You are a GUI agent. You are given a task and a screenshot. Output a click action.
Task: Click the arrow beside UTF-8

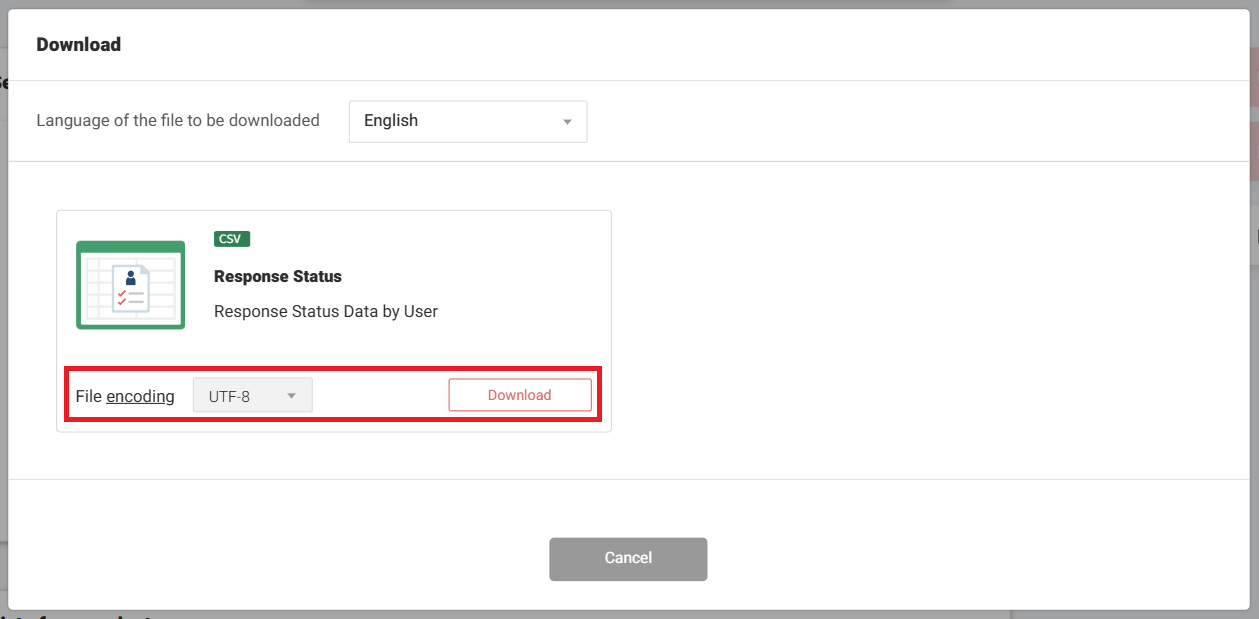[292, 396]
